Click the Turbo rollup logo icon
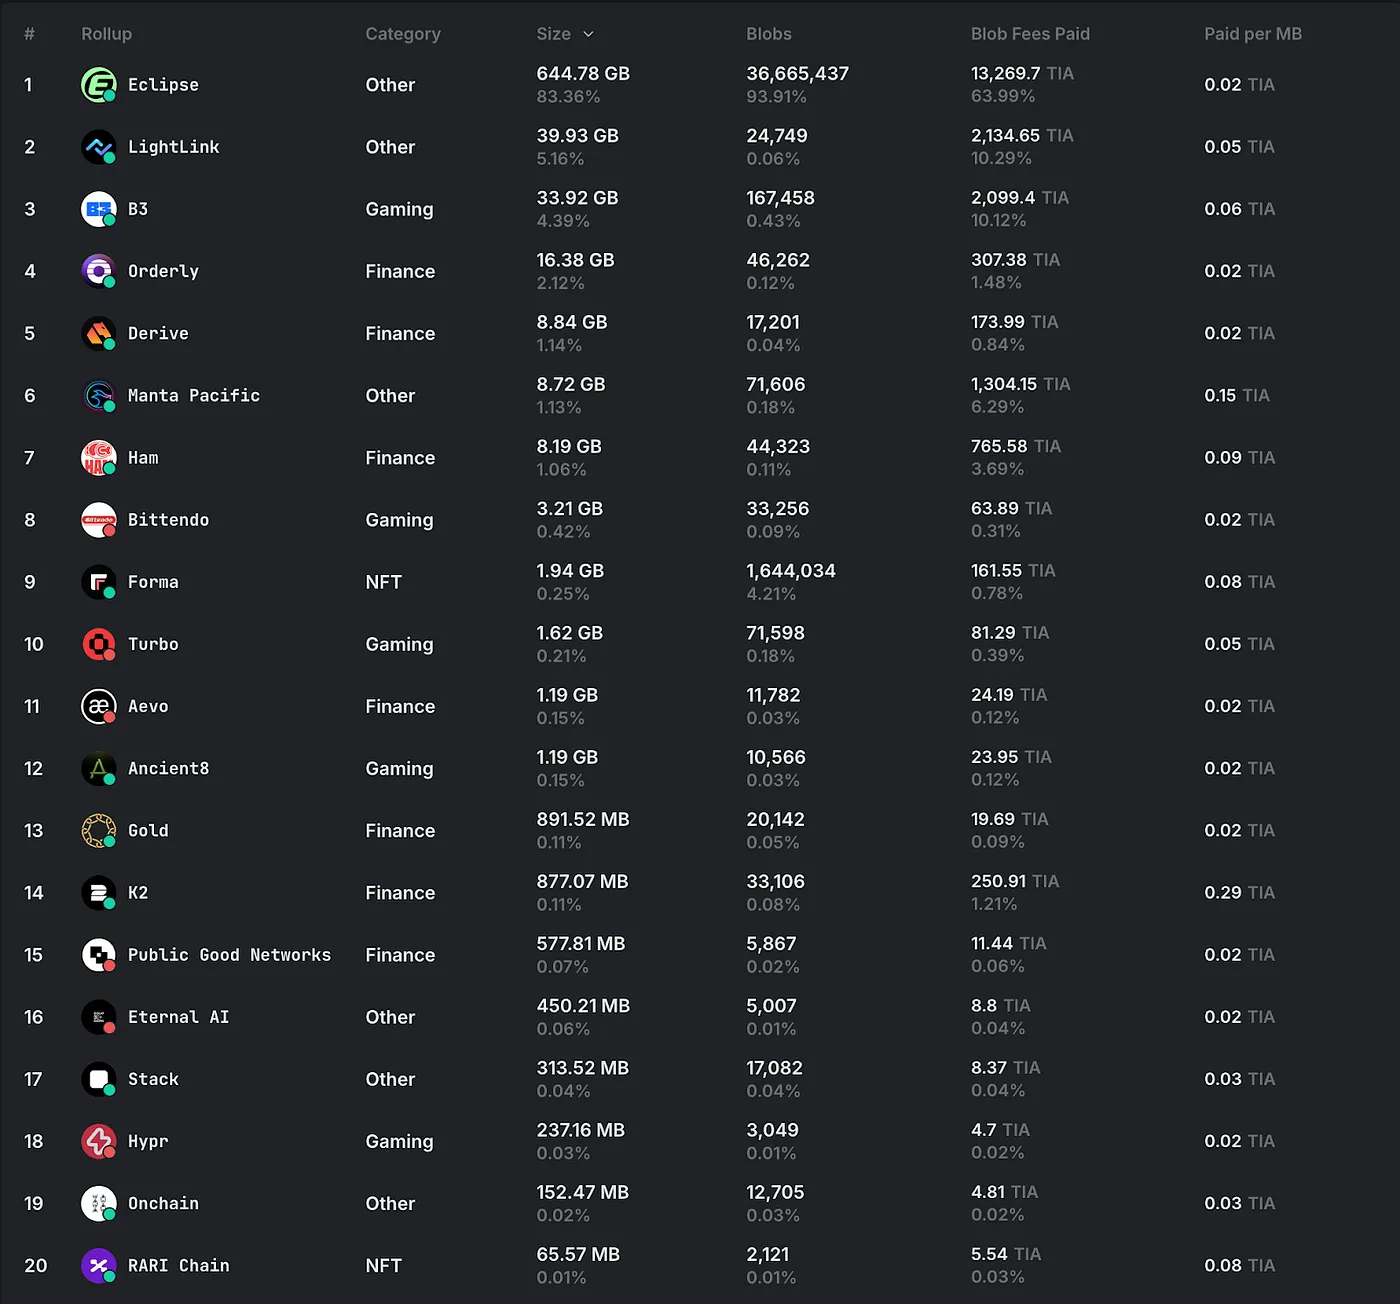 98,644
